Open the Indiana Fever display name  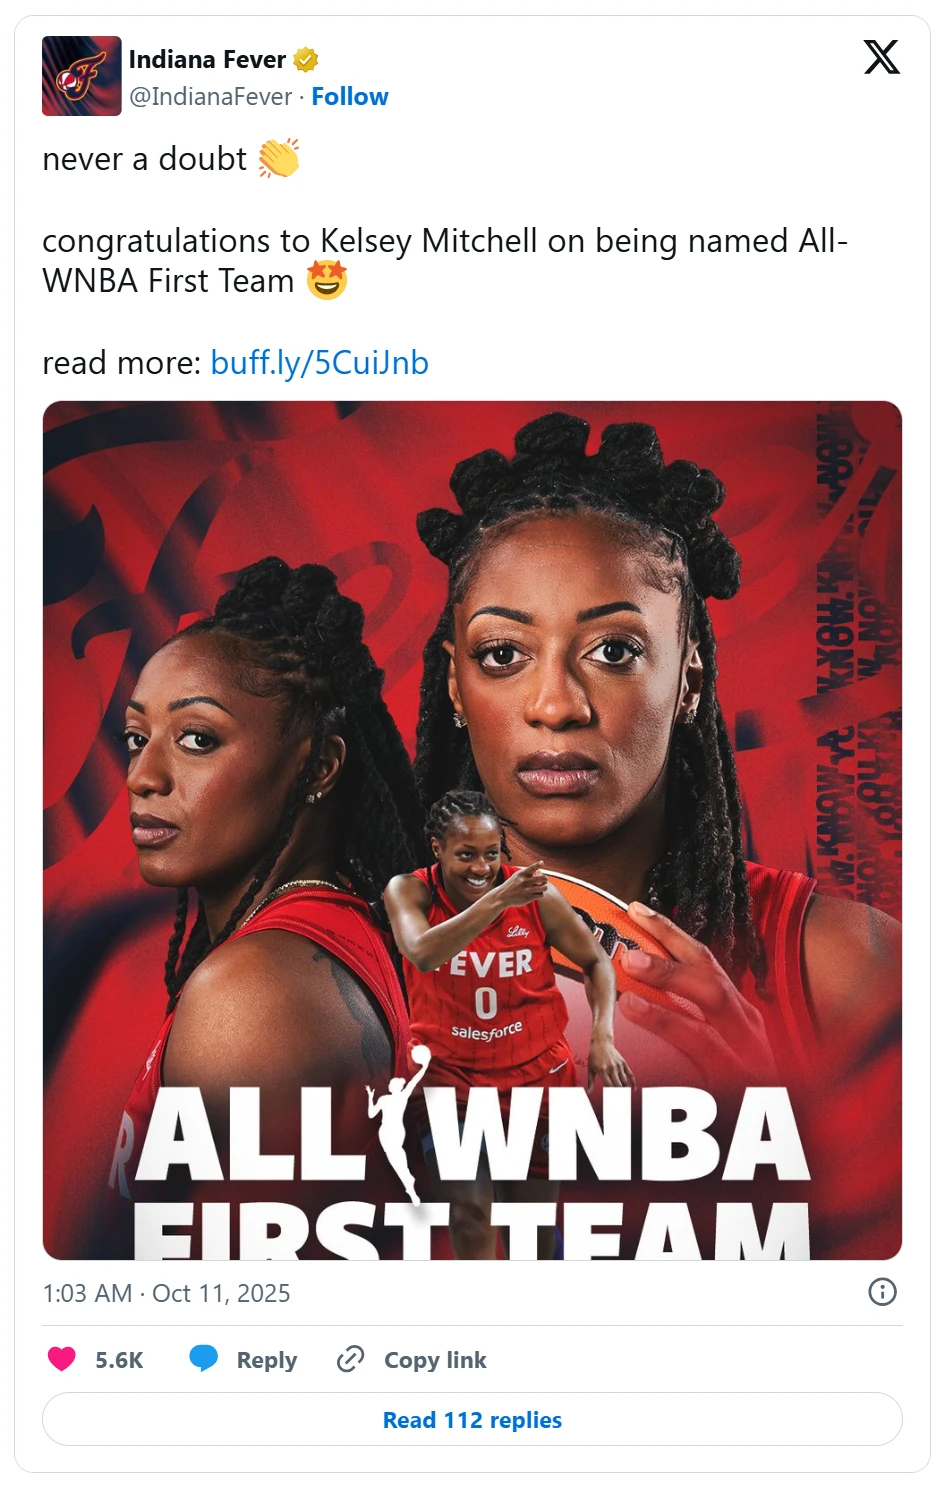pyautogui.click(x=207, y=60)
